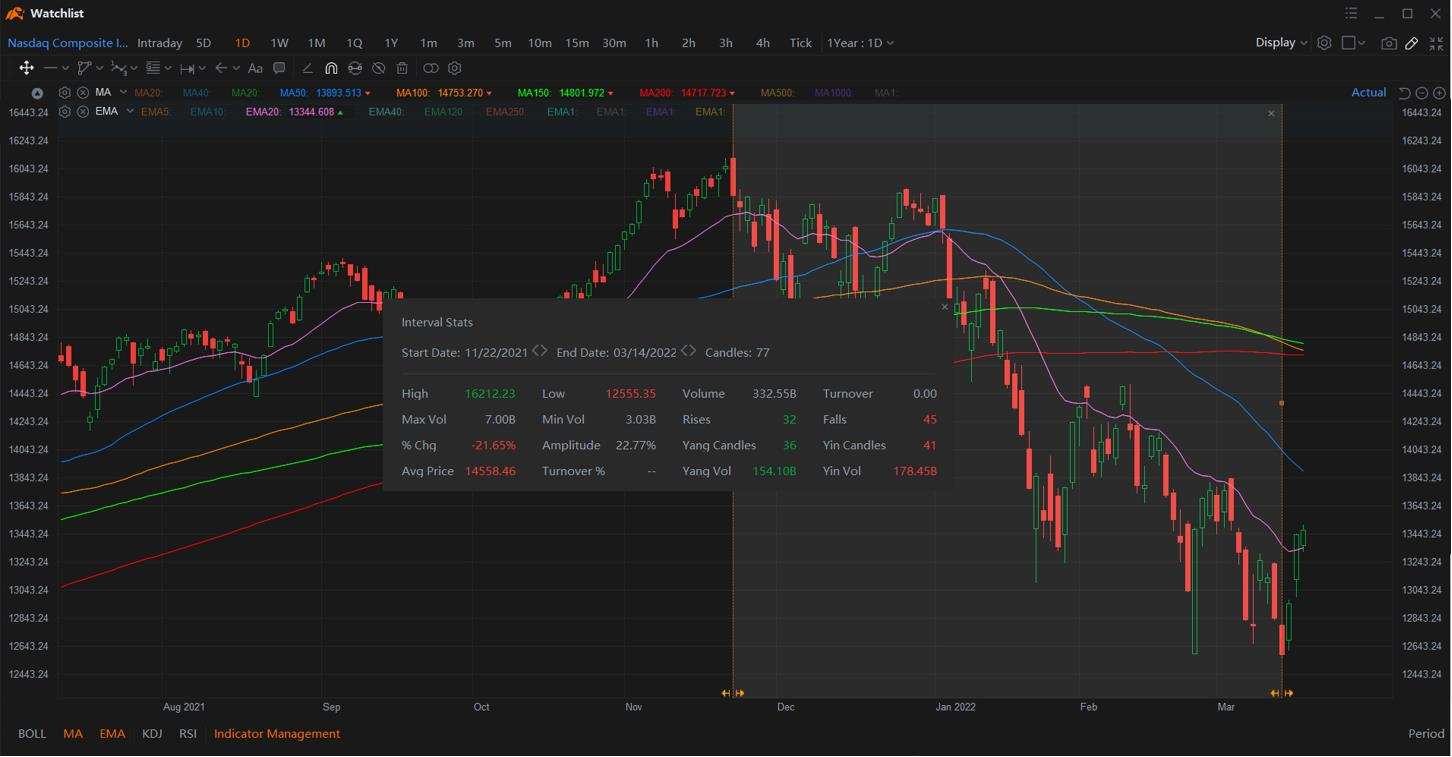Delete drawings with the trash icon

(x=402, y=68)
